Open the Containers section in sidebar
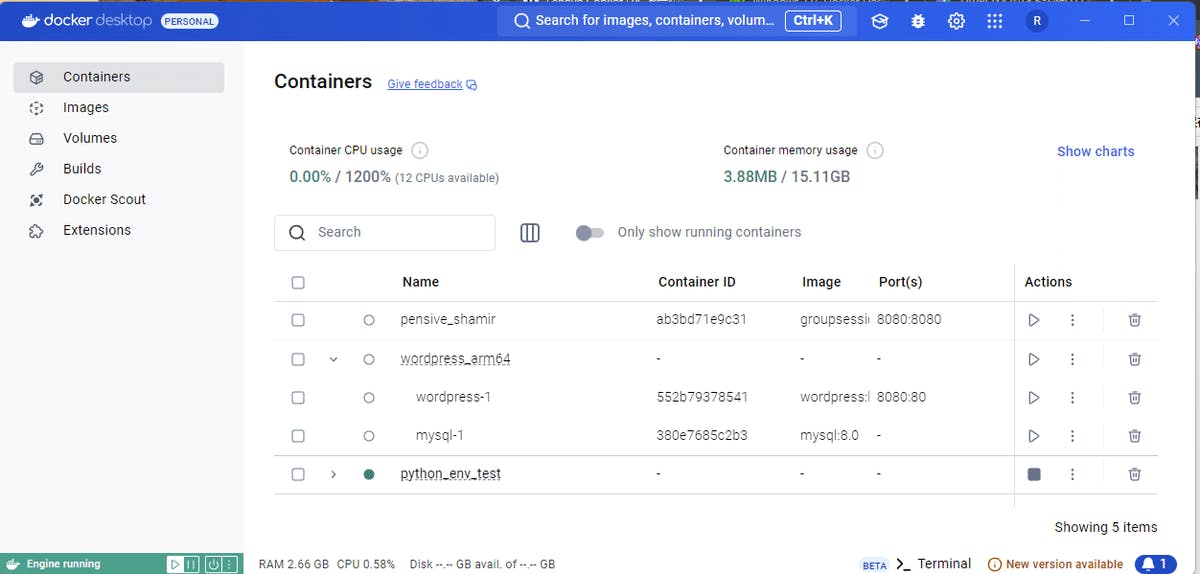 [x=119, y=77]
